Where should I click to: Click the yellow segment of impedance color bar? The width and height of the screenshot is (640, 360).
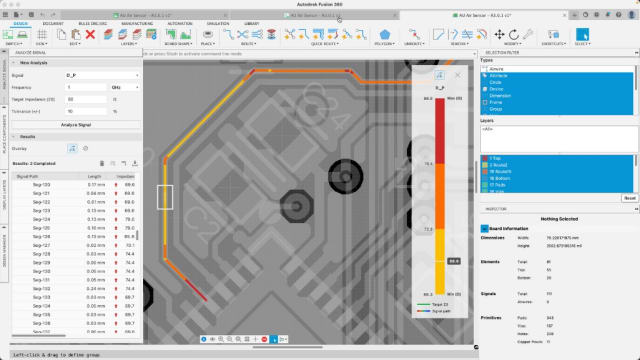pos(440,262)
